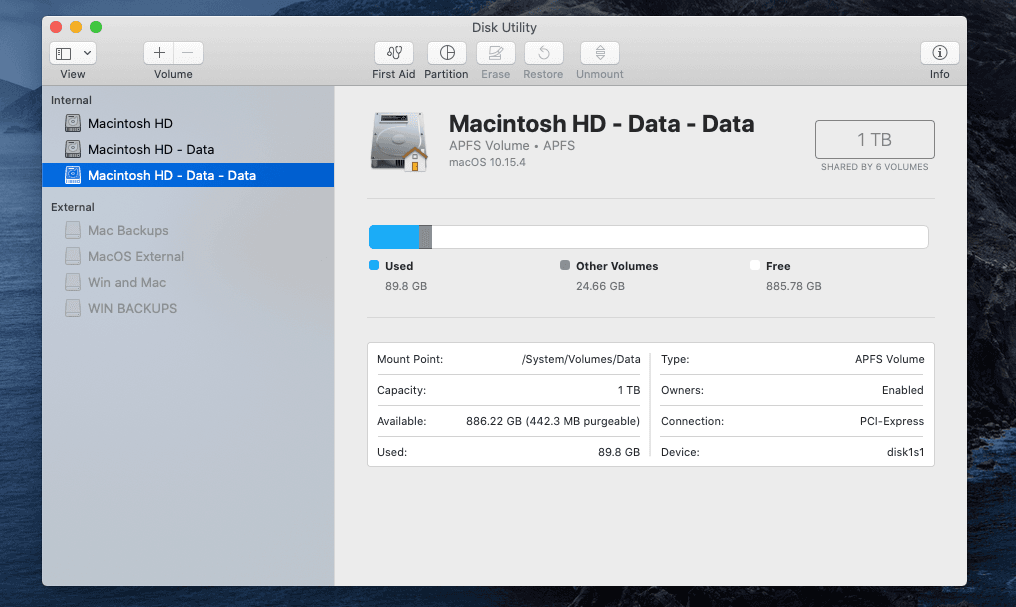This screenshot has width=1016, height=607.
Task: Click the Restore arrow icon
Action: [x=544, y=53]
